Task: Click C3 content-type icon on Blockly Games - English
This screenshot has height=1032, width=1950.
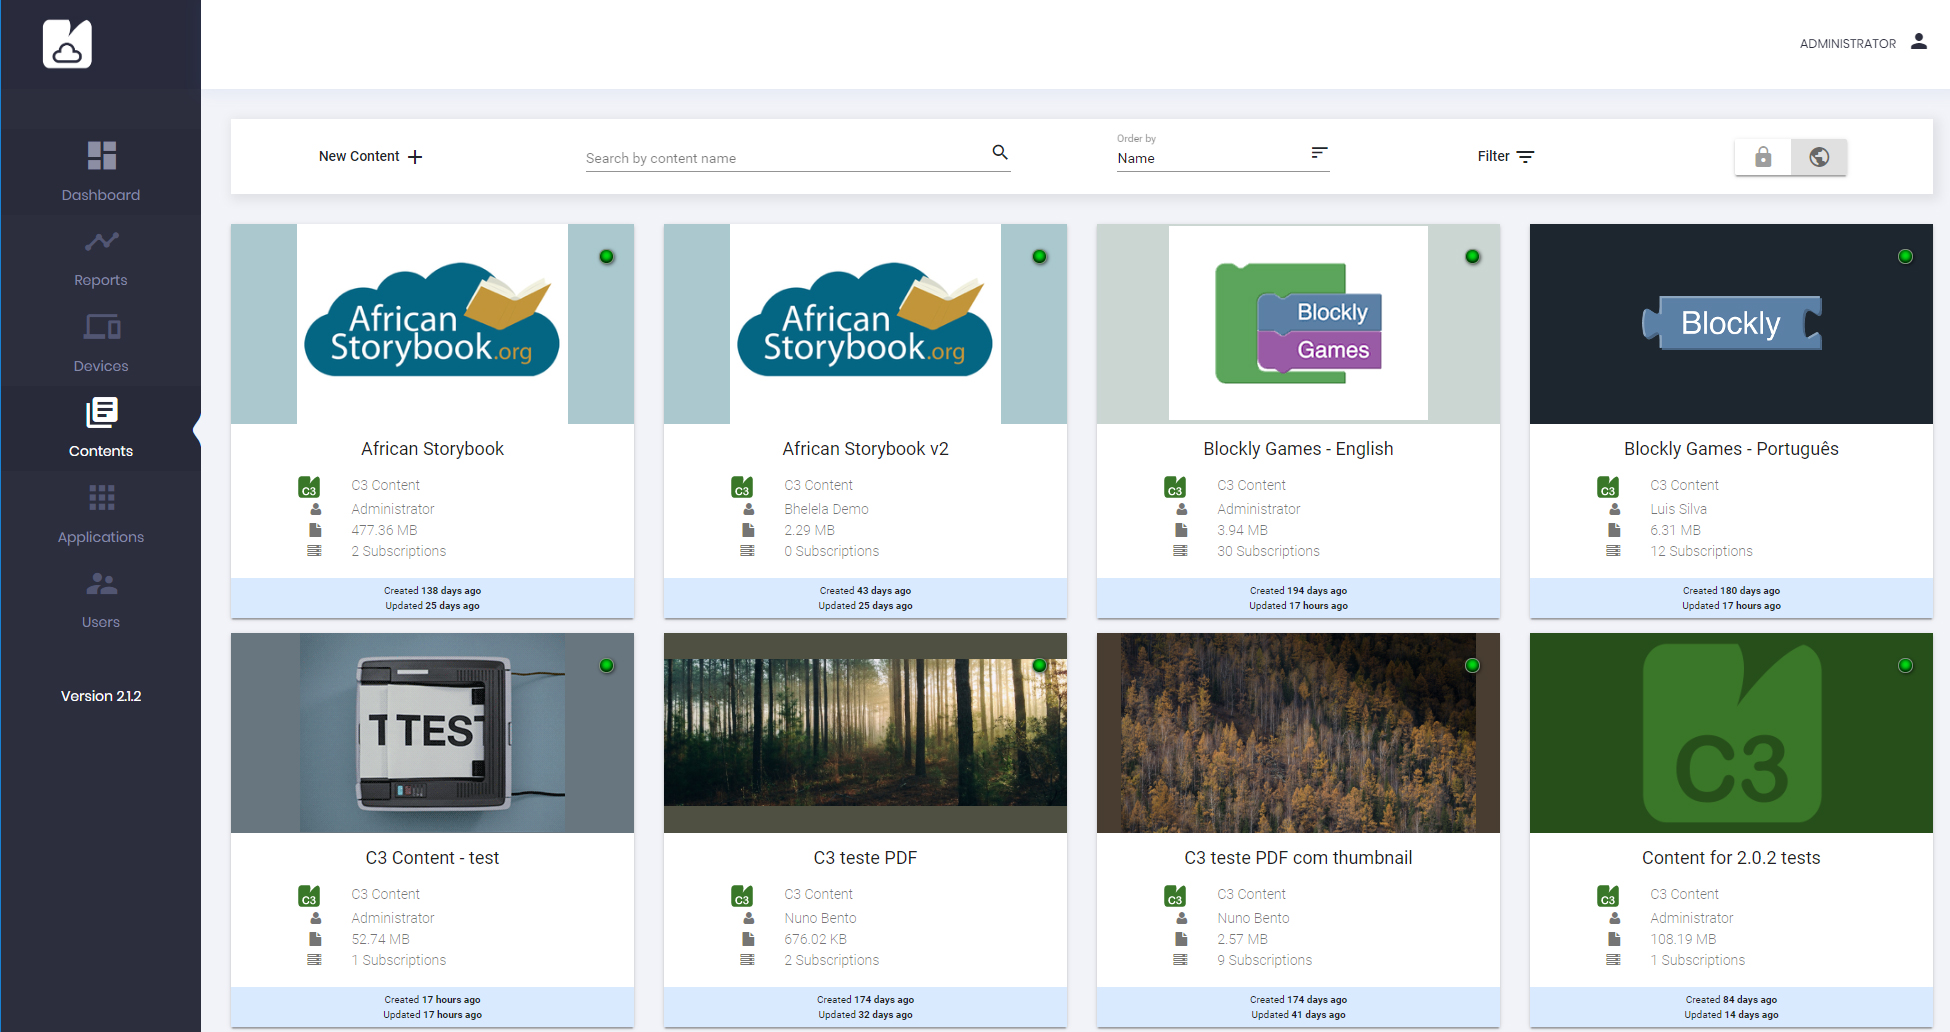Action: 1175,487
